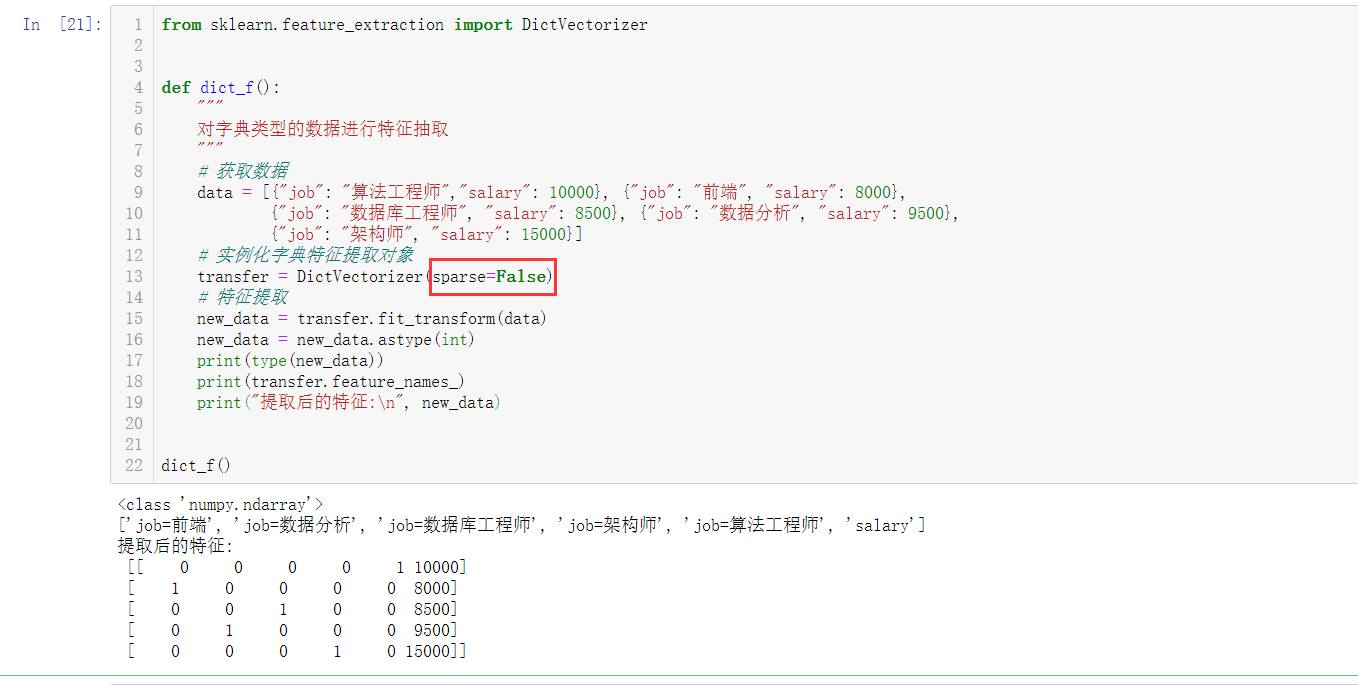Click the new_data.astype(int) code

click(x=385, y=339)
